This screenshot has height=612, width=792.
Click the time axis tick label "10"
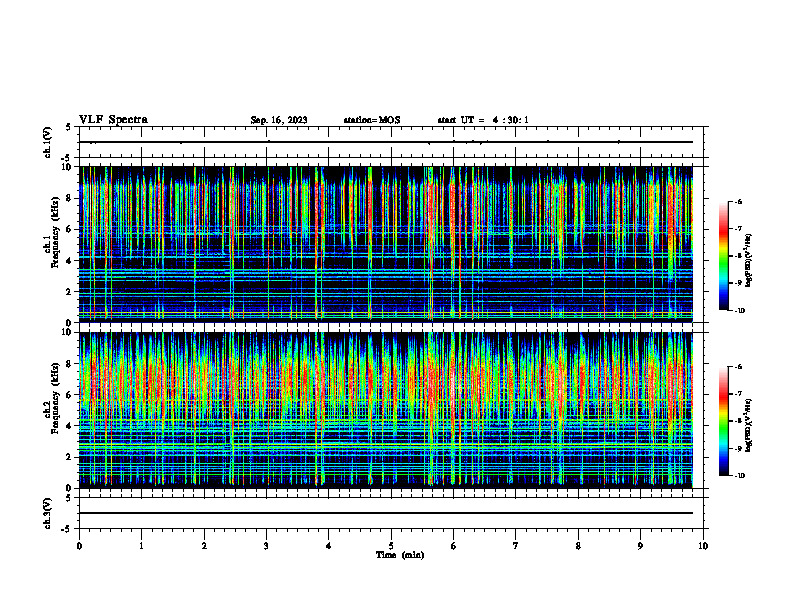coord(703,546)
